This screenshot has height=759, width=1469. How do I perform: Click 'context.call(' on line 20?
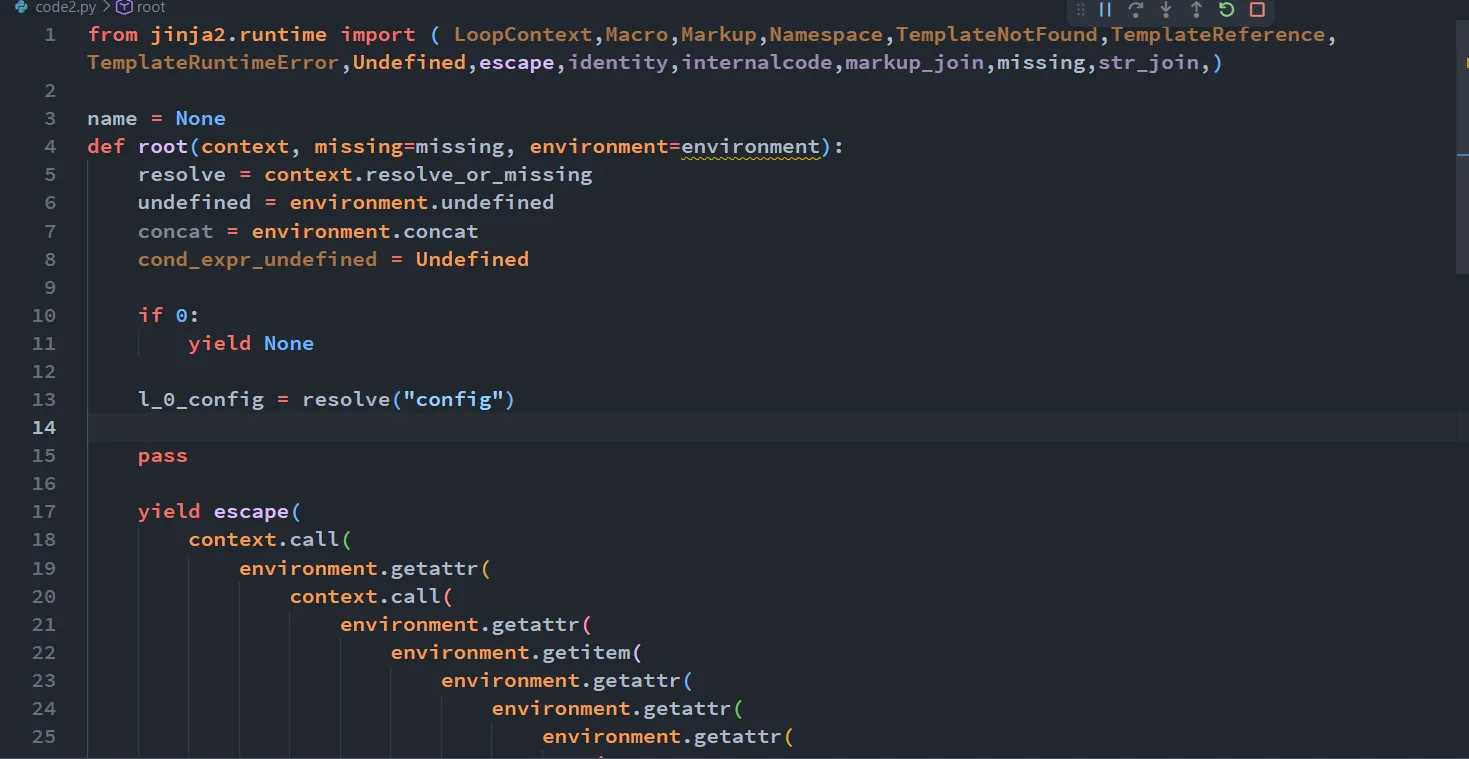[x=371, y=596]
